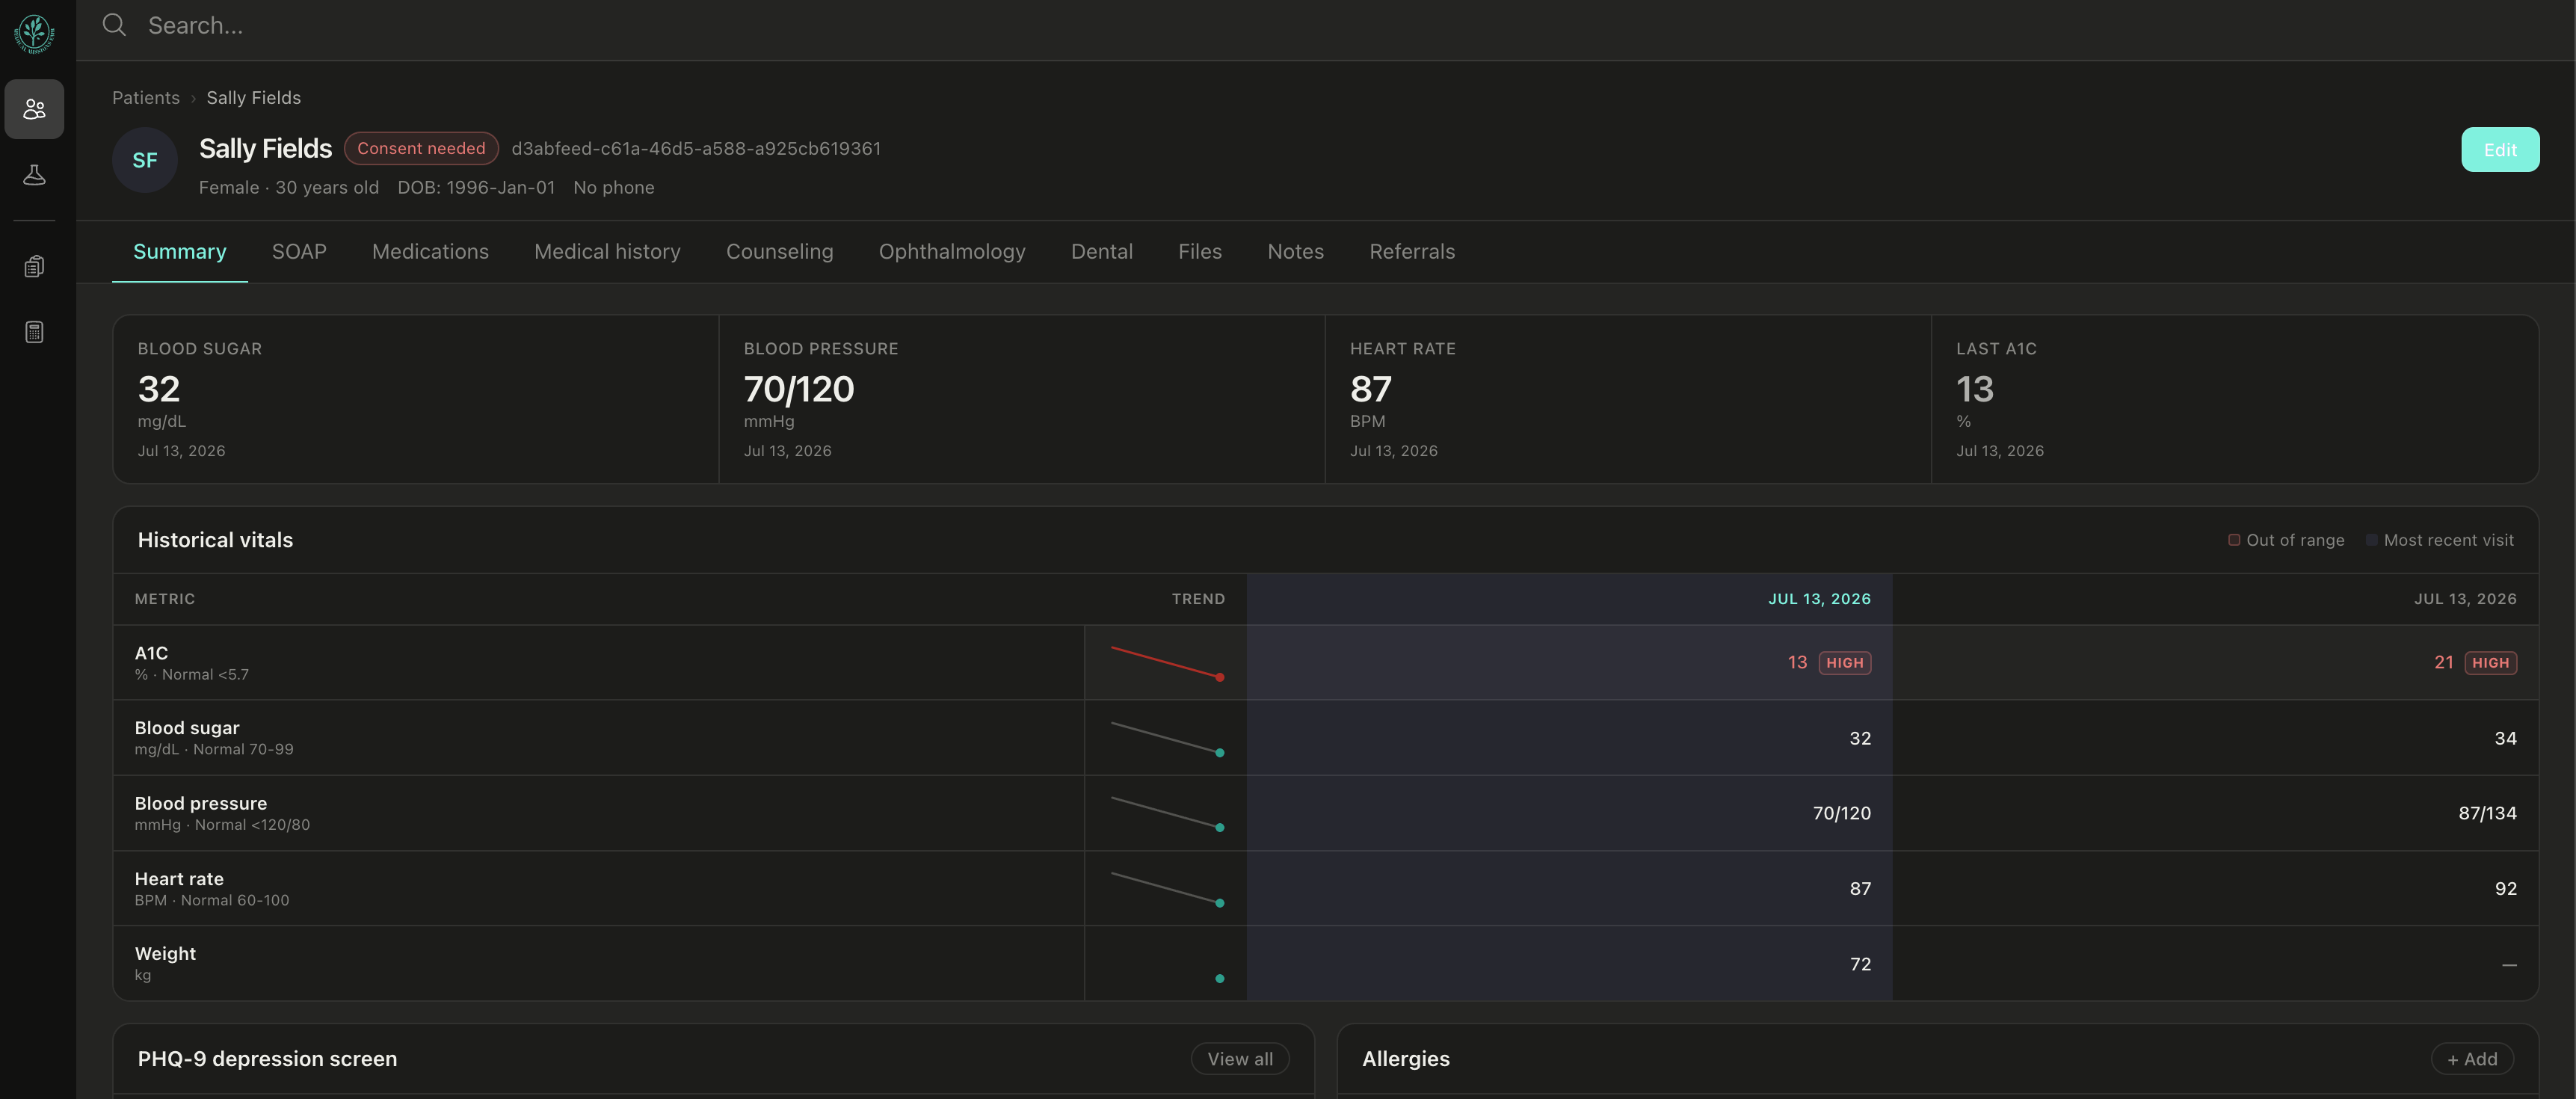The height and width of the screenshot is (1099, 2576).
Task: Click the PHQ-9 depression screen heading
Action: [267, 1059]
